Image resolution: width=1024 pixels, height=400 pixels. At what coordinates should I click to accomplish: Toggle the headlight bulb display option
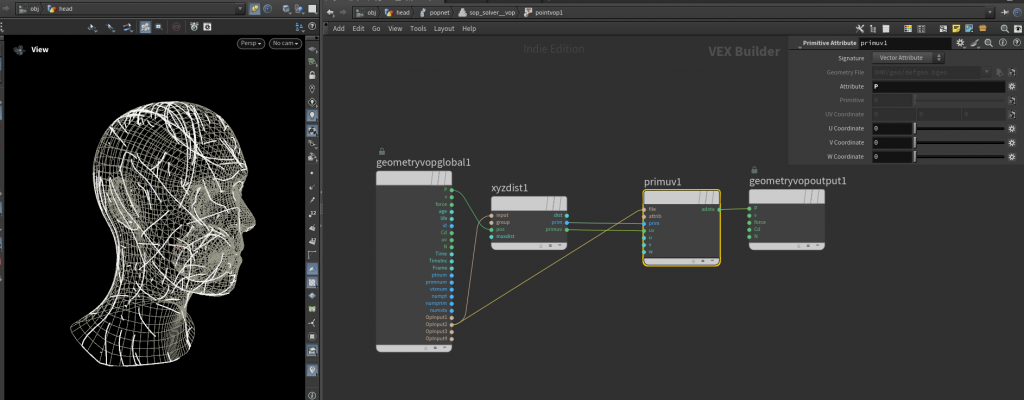pos(313,116)
